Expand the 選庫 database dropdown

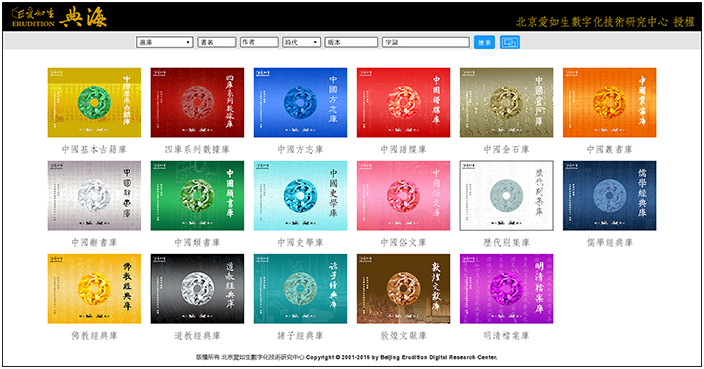coord(165,42)
